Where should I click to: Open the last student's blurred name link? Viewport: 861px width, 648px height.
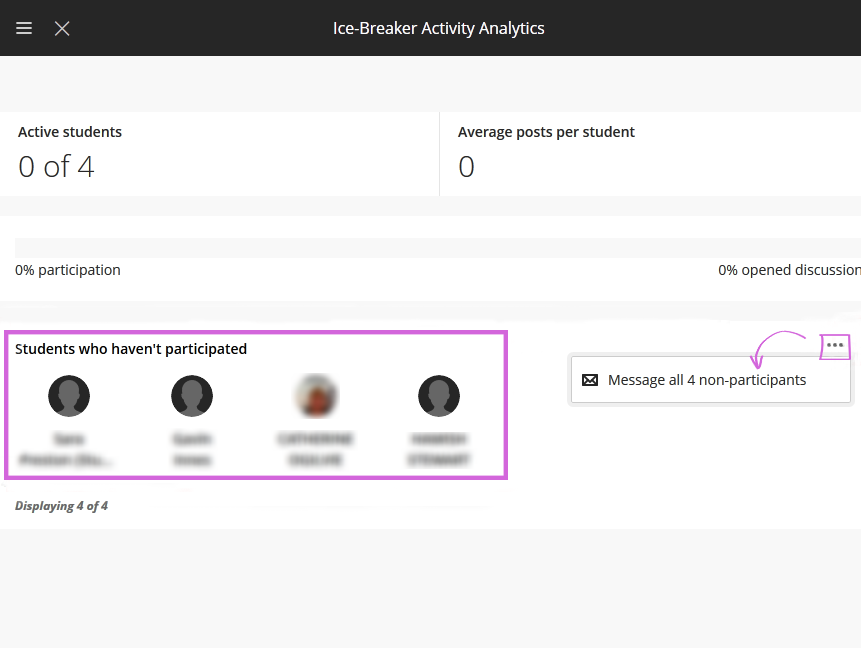(439, 449)
